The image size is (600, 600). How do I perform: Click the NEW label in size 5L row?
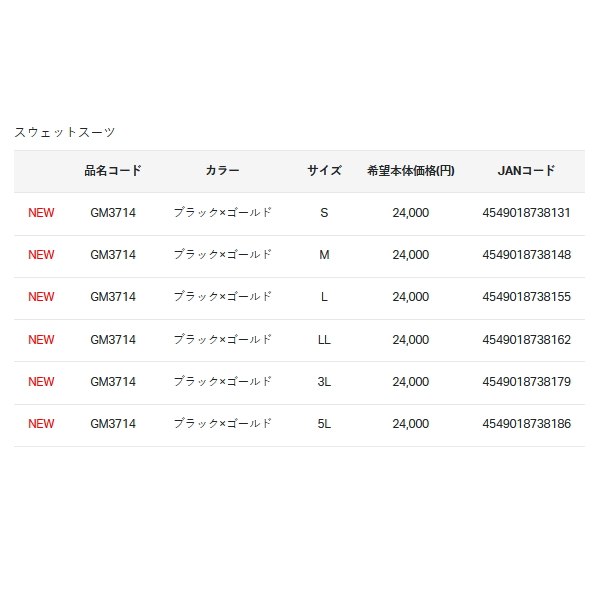point(41,424)
